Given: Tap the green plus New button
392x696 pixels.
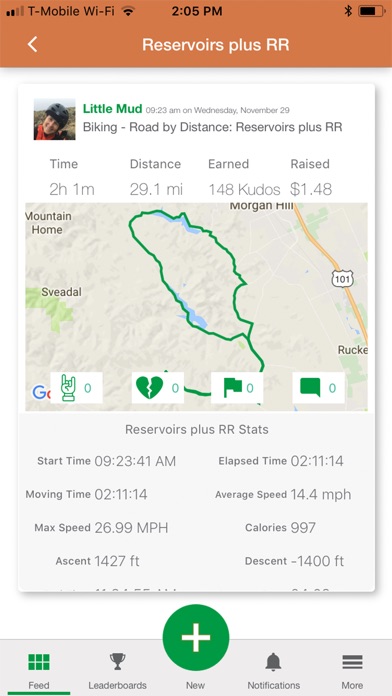Looking at the screenshot, I should click(196, 637).
